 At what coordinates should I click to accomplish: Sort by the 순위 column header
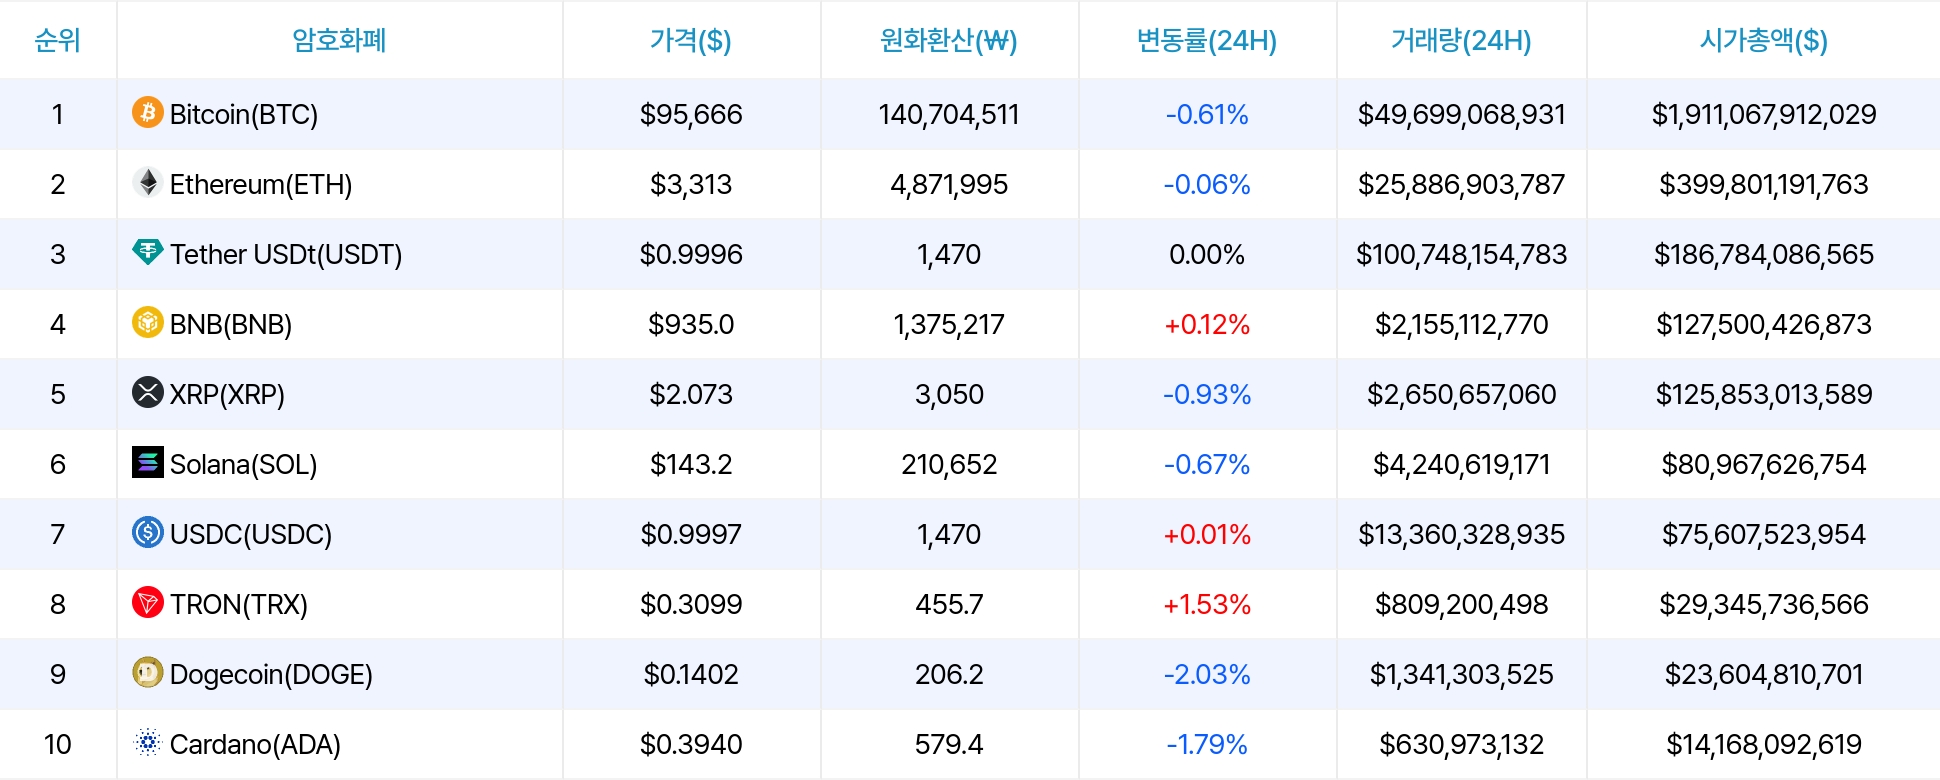tap(58, 40)
